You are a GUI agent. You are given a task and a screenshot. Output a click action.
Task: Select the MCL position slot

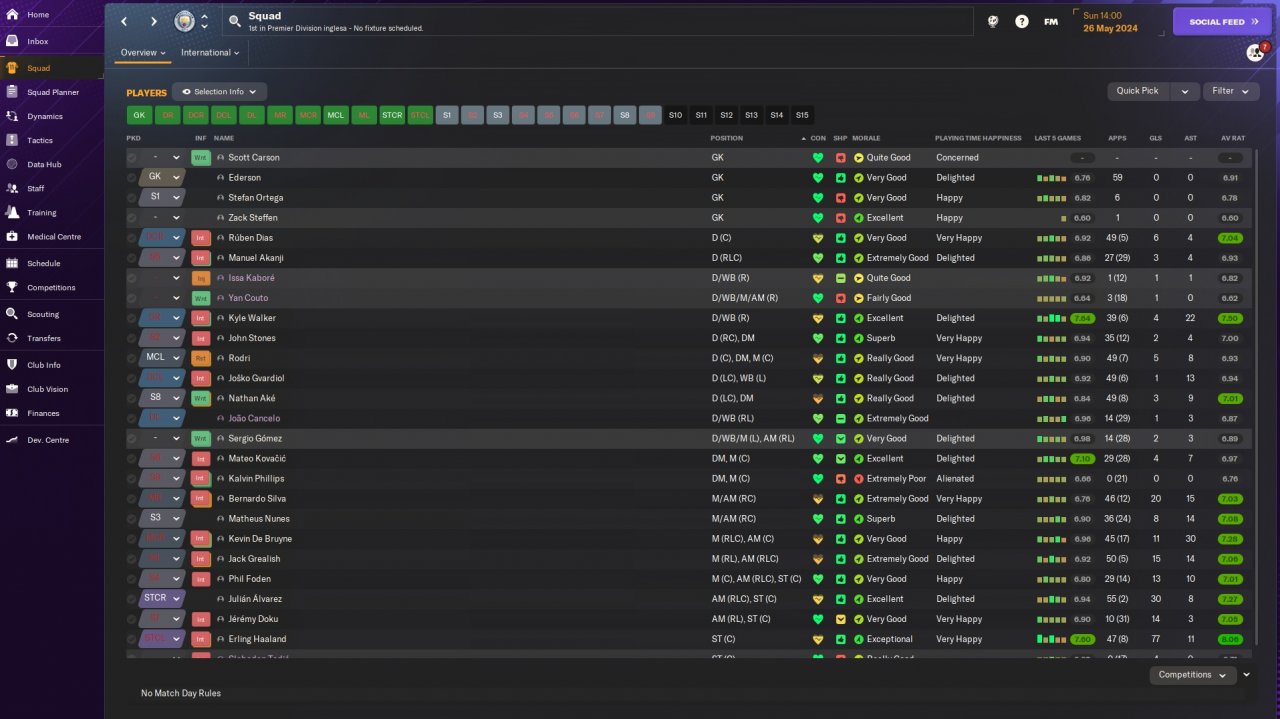(x=336, y=115)
